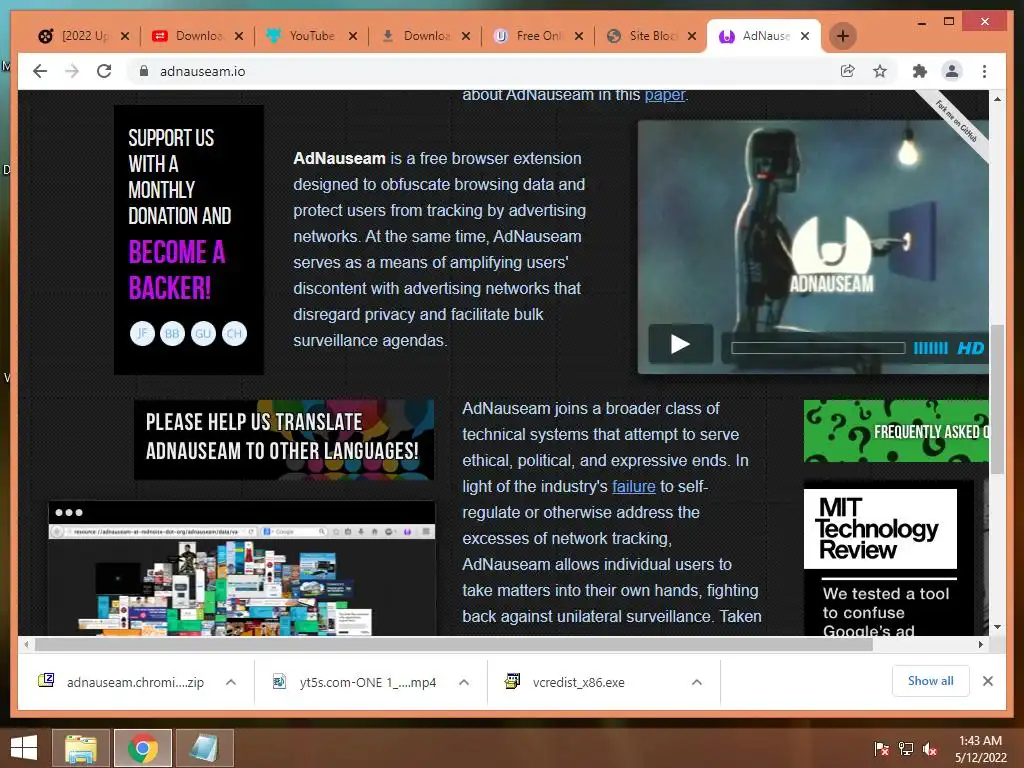Click the muted volume tray icon
Viewport: 1024px width, 768px height.
(x=930, y=749)
